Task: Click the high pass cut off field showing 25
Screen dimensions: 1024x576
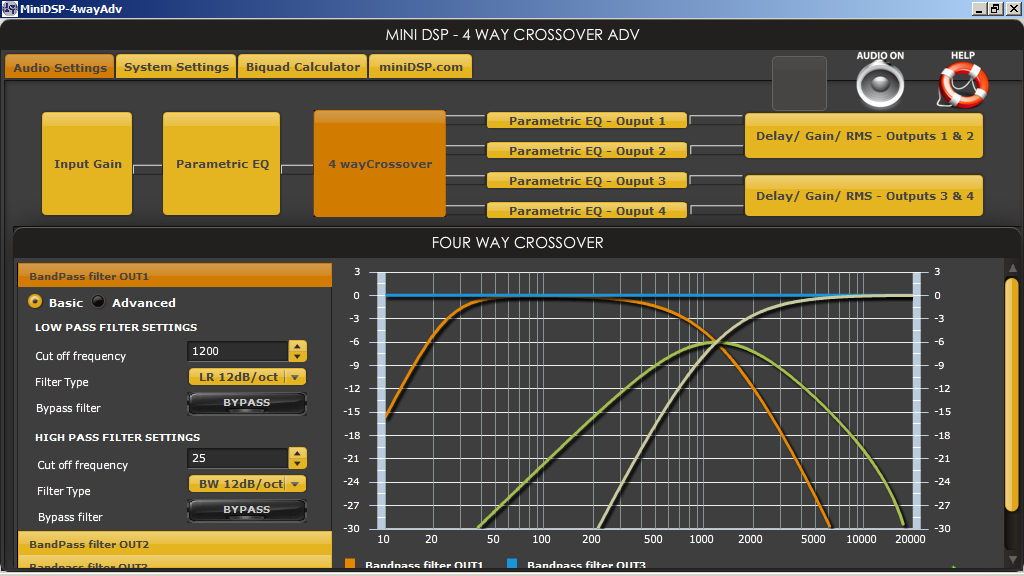Action: [238, 458]
